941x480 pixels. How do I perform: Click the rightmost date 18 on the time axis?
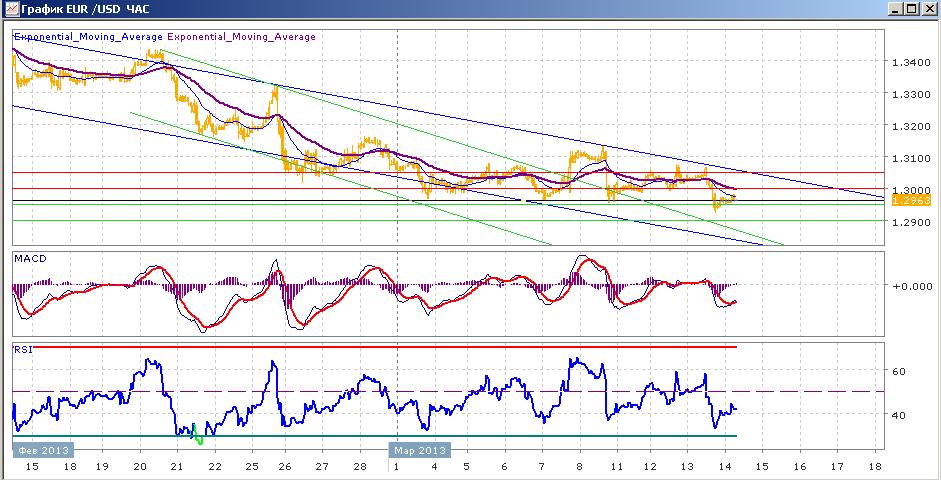click(x=875, y=466)
